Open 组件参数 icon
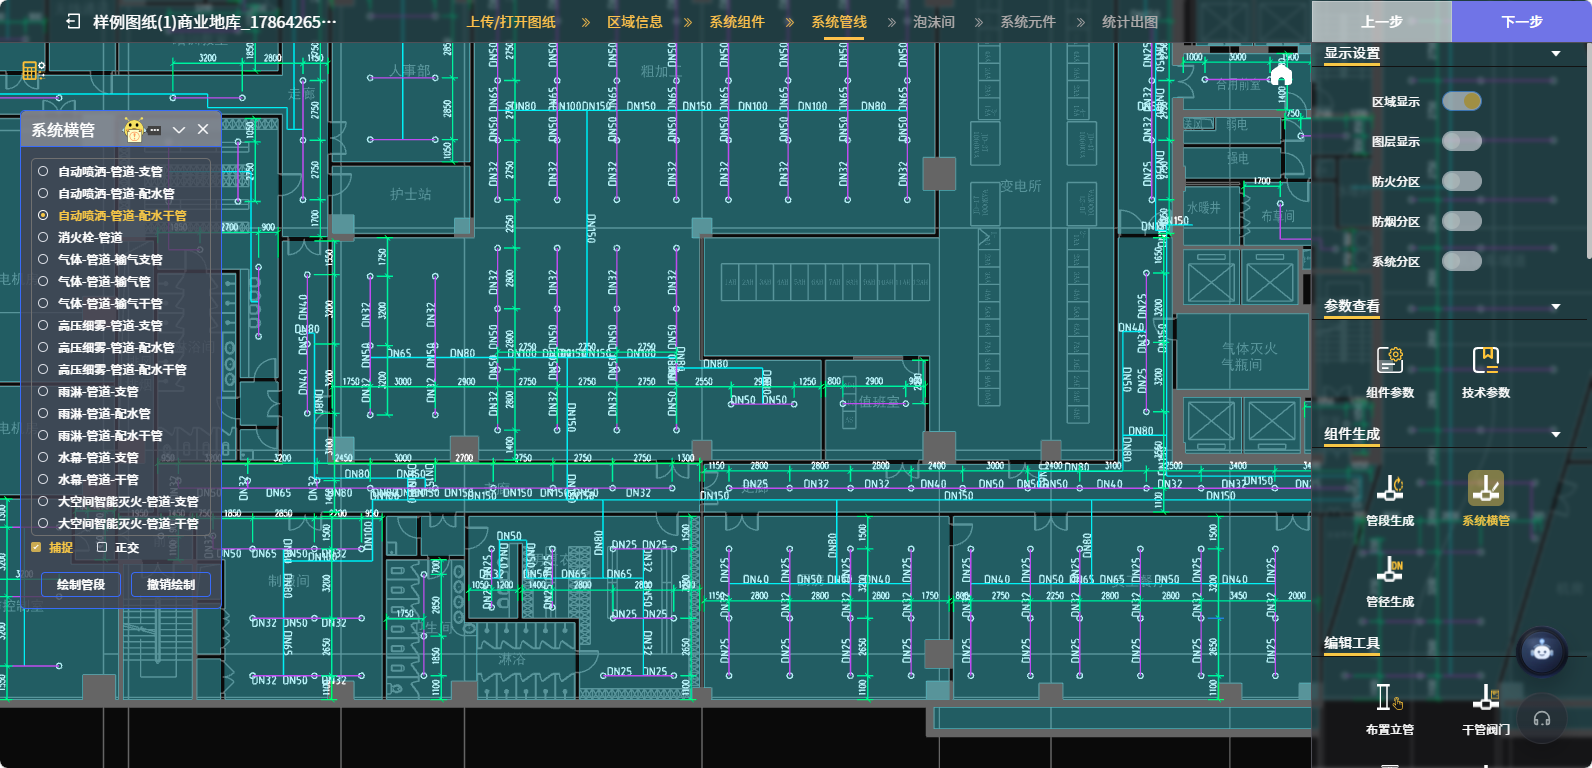 1390,360
